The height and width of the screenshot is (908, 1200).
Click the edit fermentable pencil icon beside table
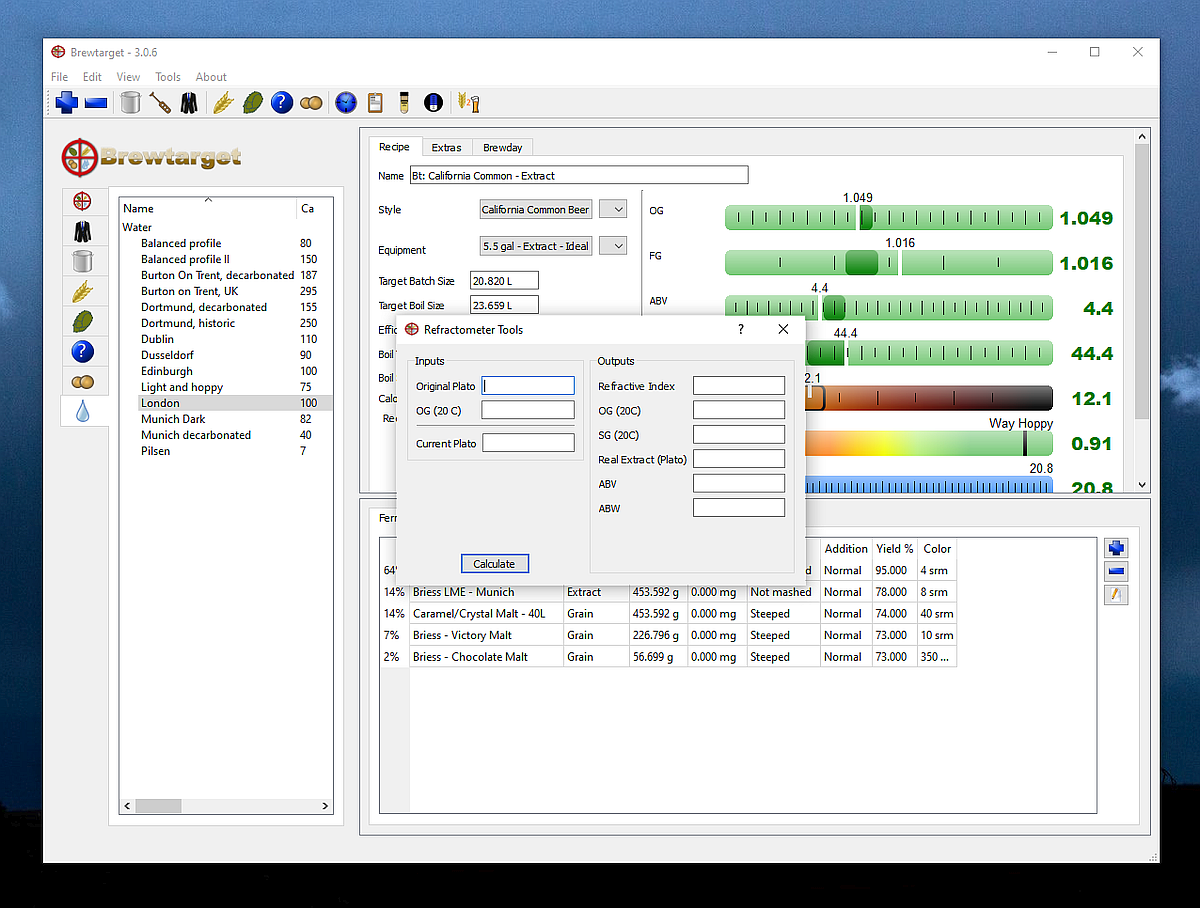pos(1117,595)
